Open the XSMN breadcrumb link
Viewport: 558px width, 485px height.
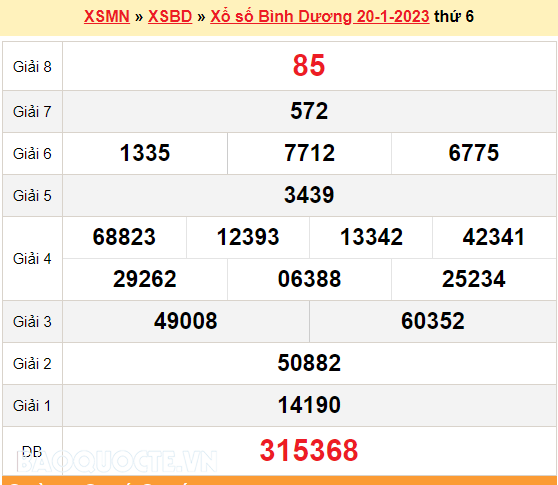click(x=107, y=16)
